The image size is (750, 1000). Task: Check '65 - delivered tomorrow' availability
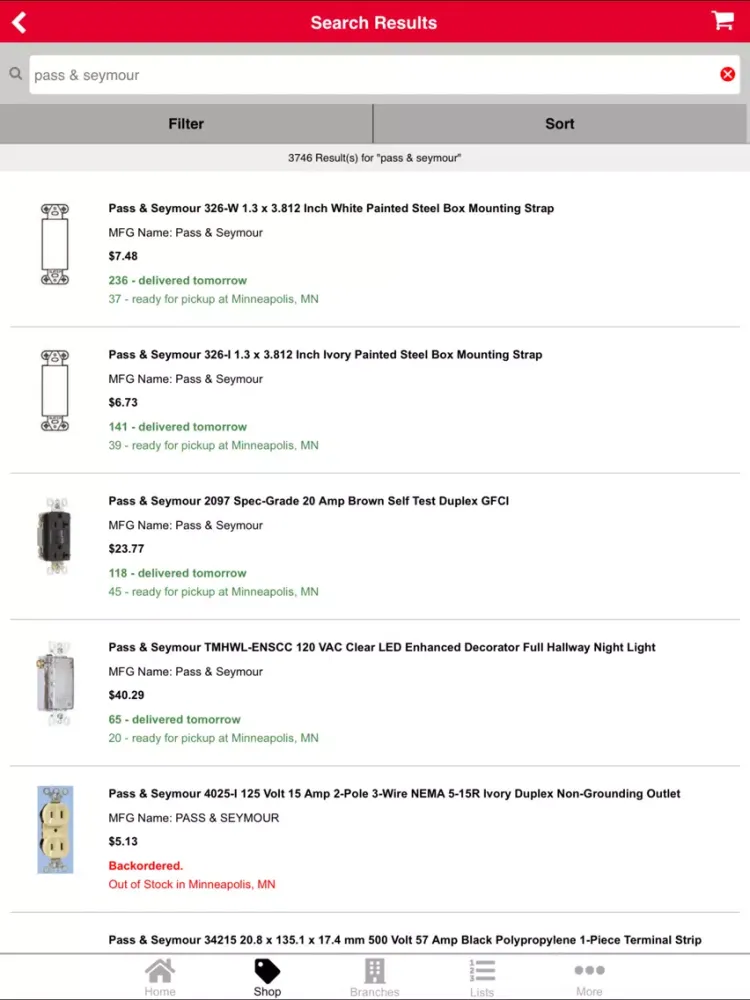point(174,719)
